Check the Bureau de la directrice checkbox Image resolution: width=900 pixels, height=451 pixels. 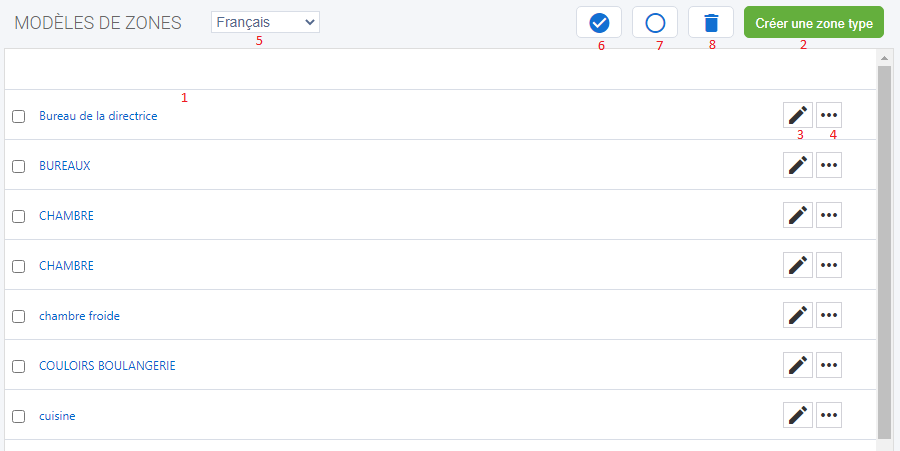click(x=18, y=116)
